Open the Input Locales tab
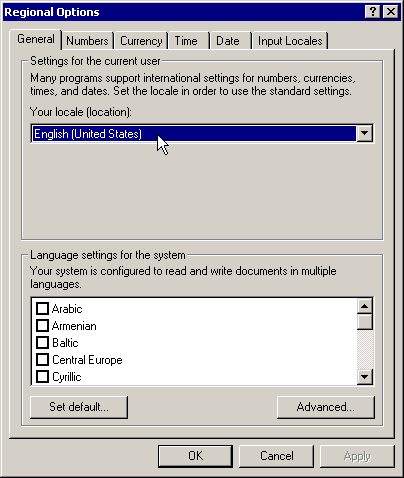This screenshot has height=478, width=404. click(x=290, y=41)
